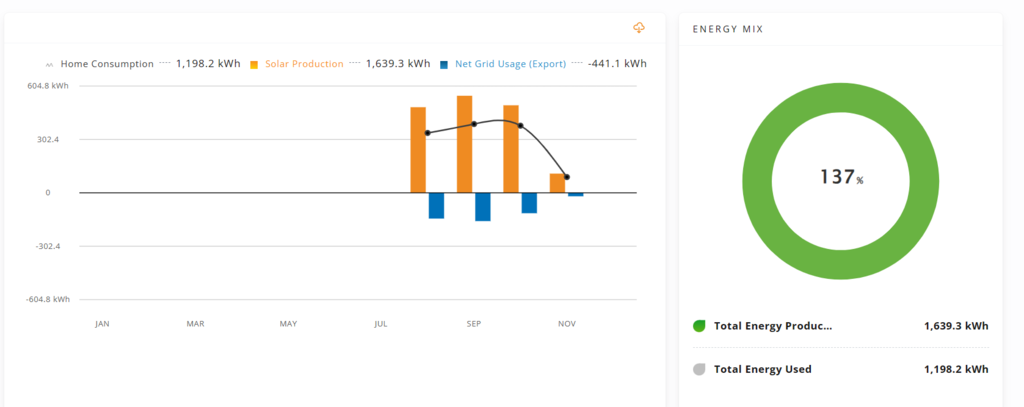Click the November home consumption data point

567,177
